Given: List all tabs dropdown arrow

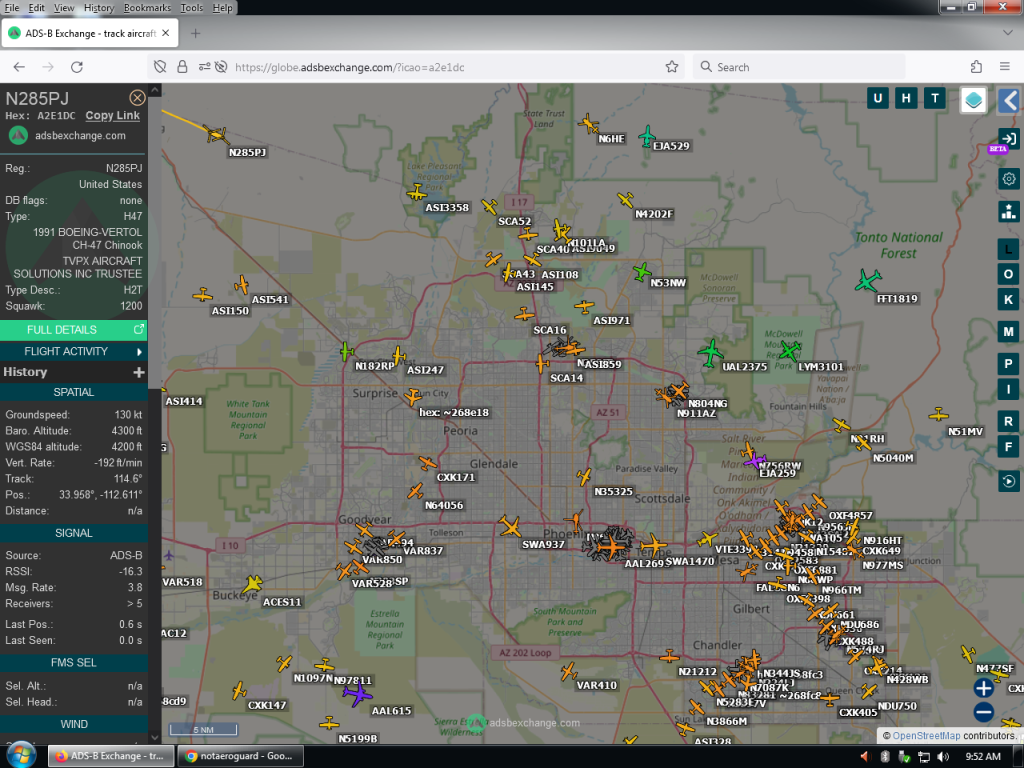Looking at the screenshot, I should click(x=1007, y=33).
